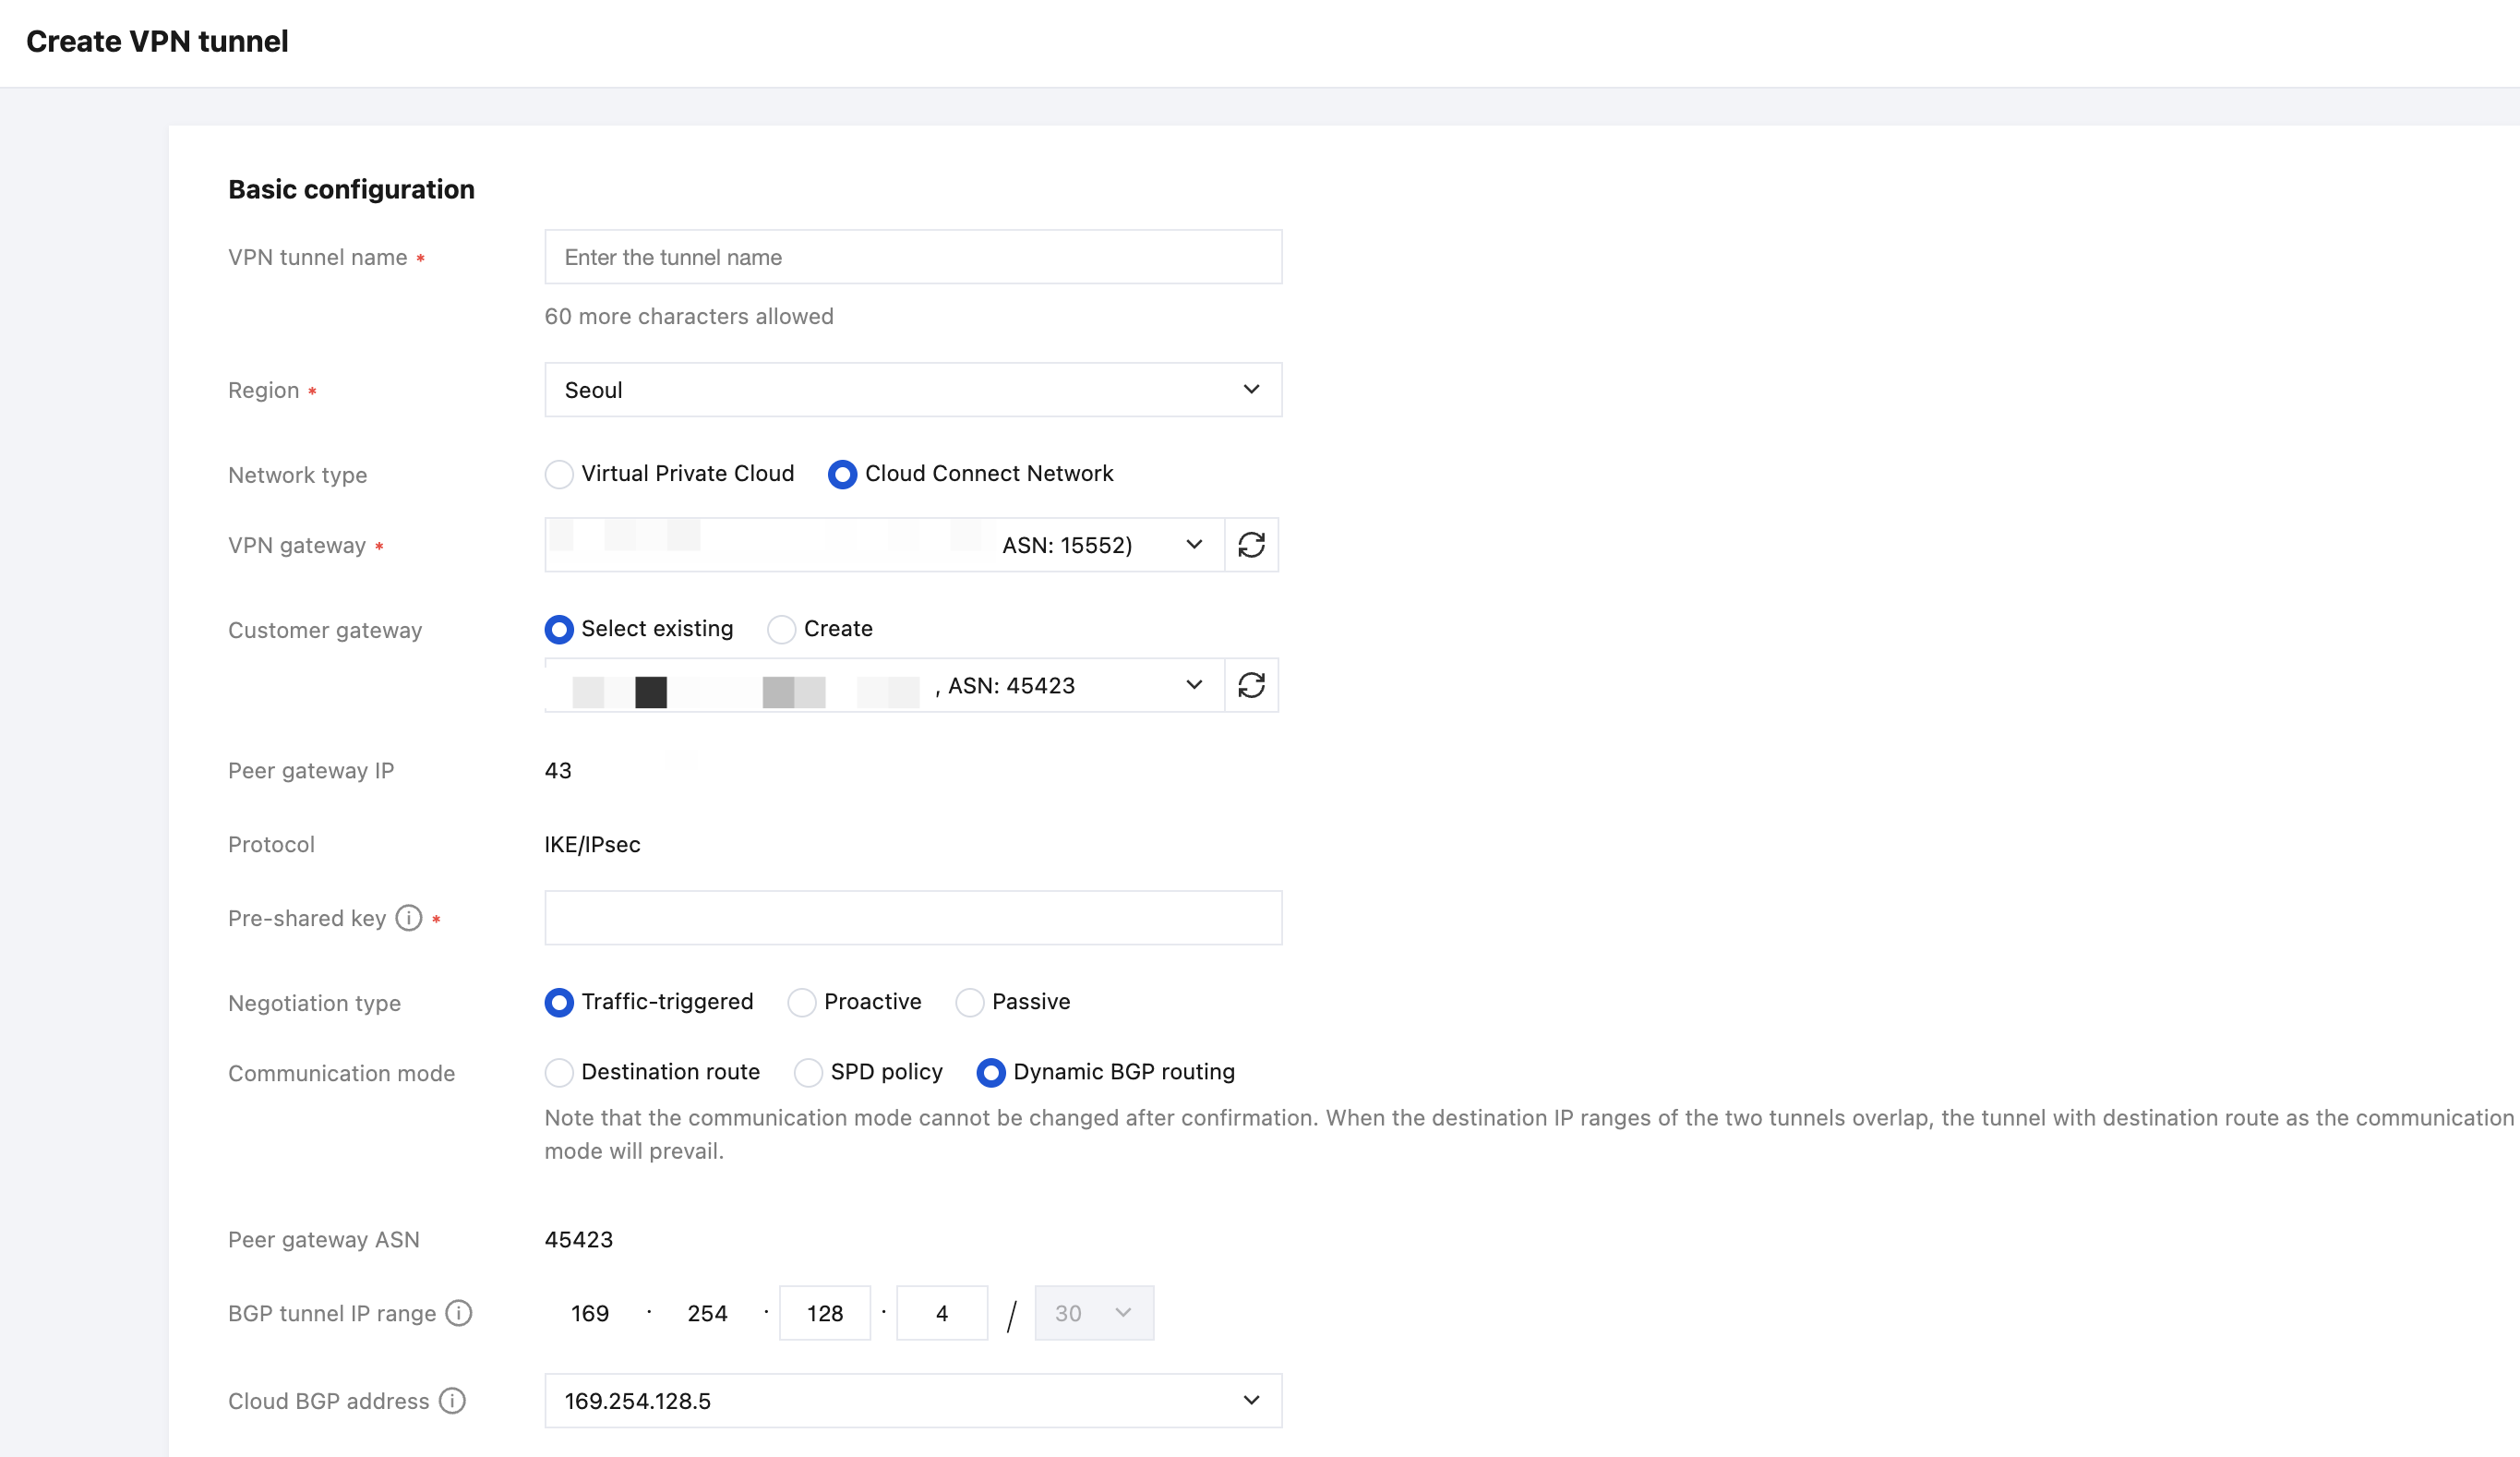Click the Region field label

tap(264, 391)
